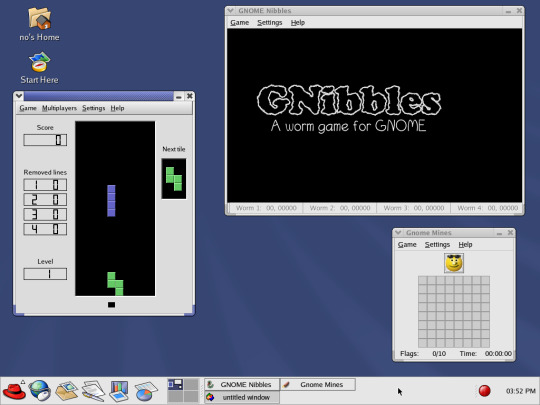The image size is (540, 405).
Task: Click Worm 4 score in Nibbles statusbar
Action: pos(488,208)
